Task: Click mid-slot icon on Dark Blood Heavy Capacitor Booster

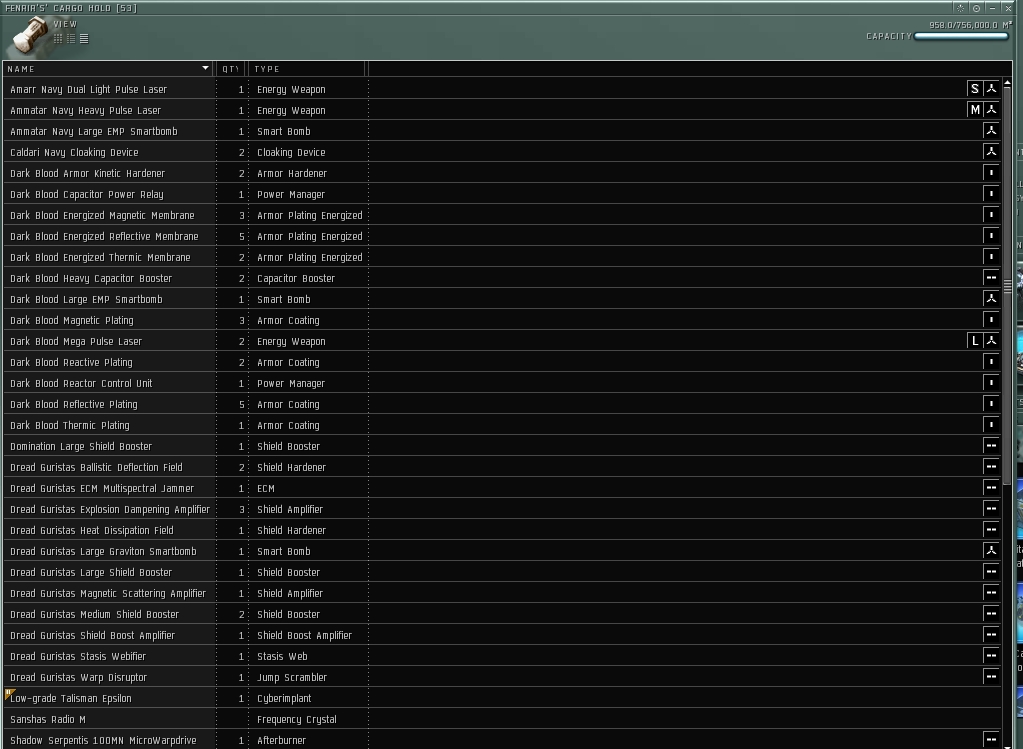Action: click(x=991, y=277)
